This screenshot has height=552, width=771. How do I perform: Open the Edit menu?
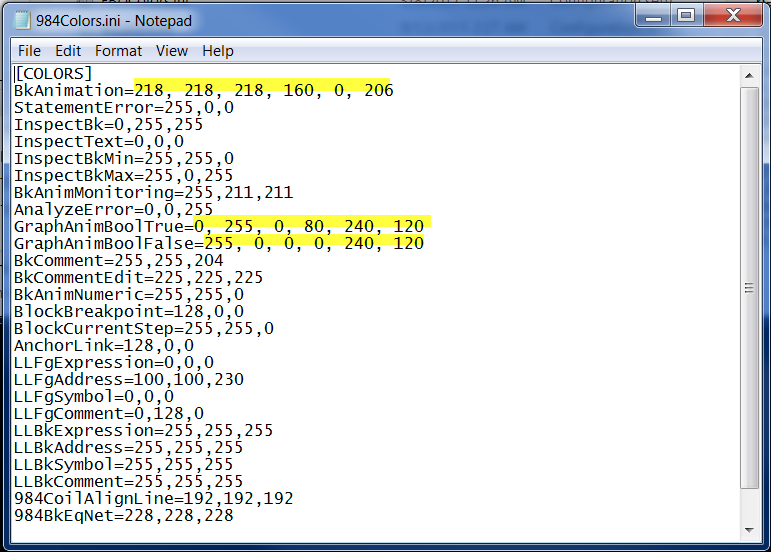[68, 51]
